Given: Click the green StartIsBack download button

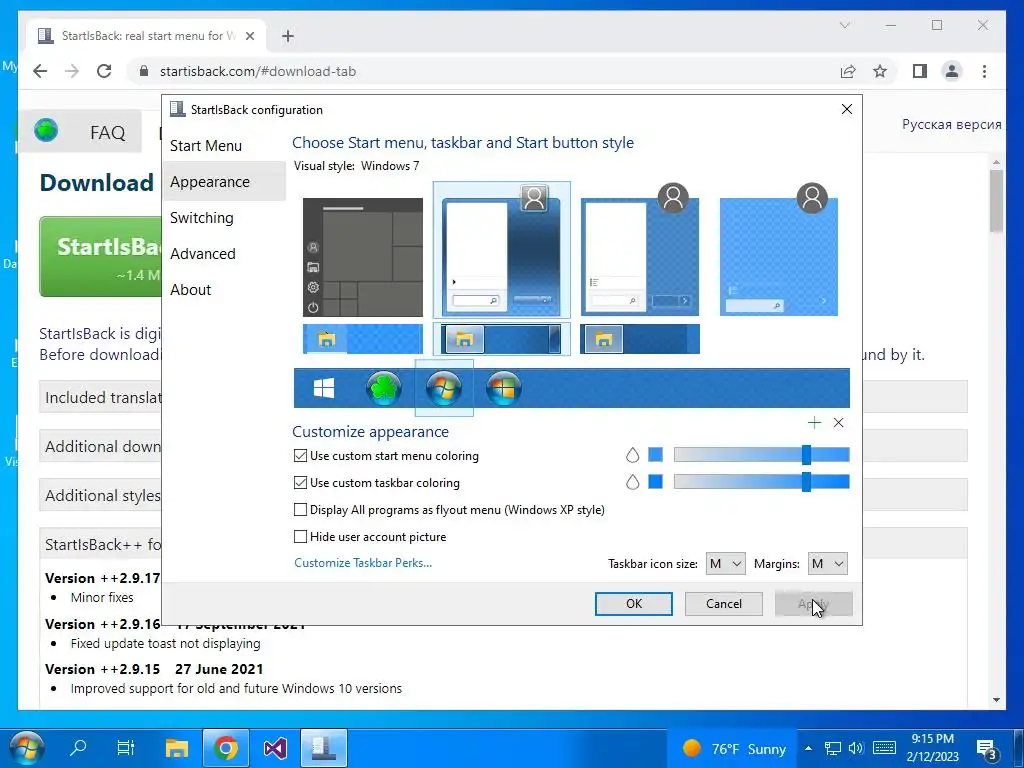Looking at the screenshot, I should coord(101,257).
